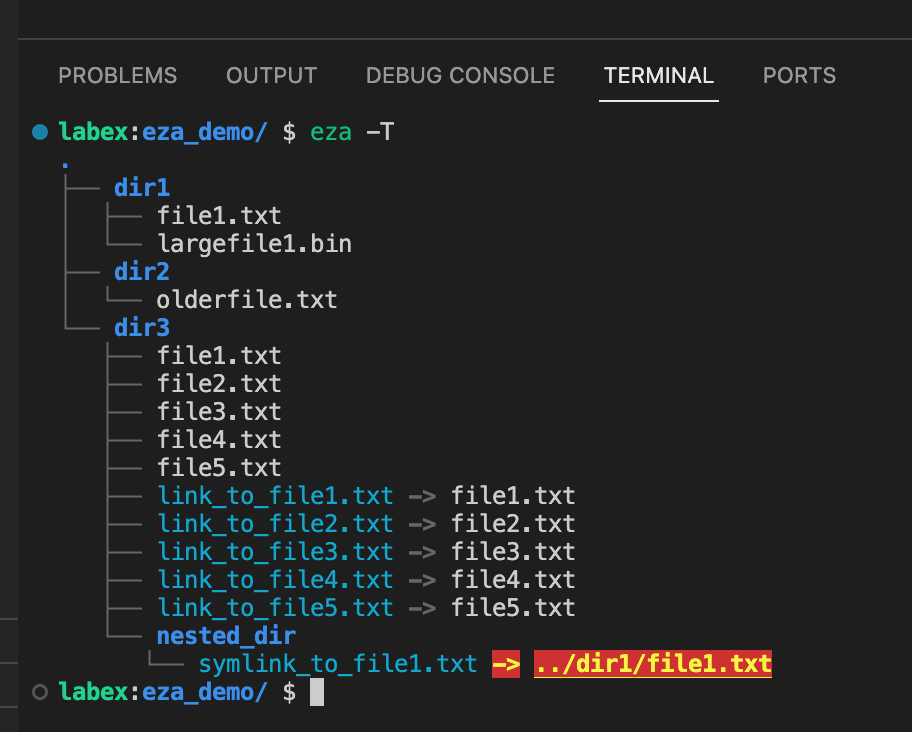This screenshot has height=732, width=912.
Task: Click the dir3 directory name in tree output
Action: pyautogui.click(x=142, y=327)
